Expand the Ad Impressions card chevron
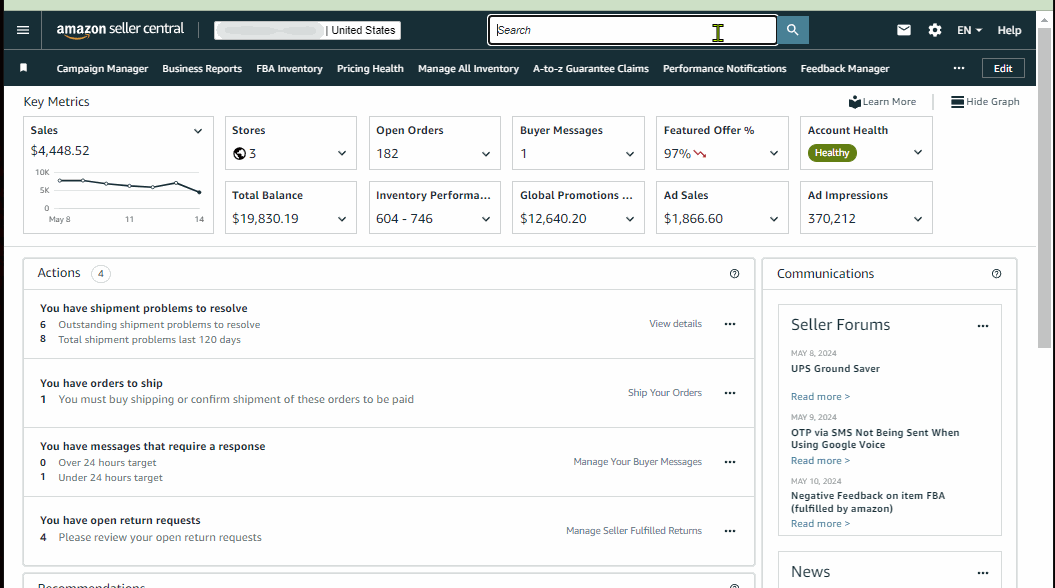This screenshot has width=1055, height=588. tap(918, 219)
